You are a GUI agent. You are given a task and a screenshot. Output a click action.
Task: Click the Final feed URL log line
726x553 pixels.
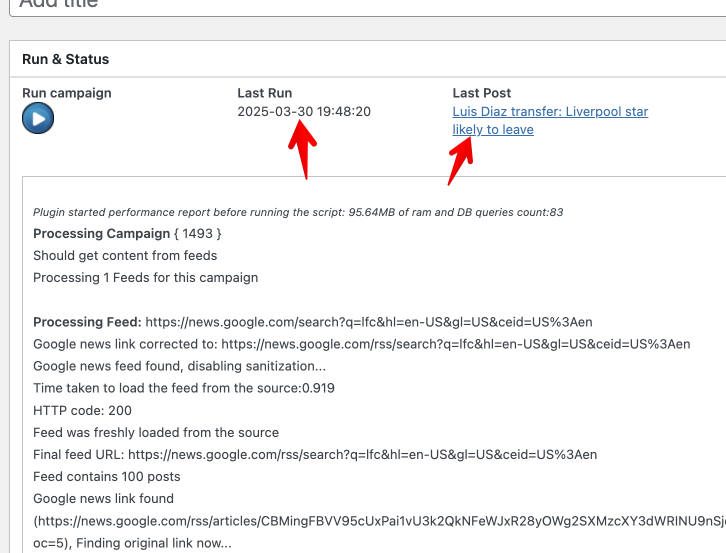[314, 454]
